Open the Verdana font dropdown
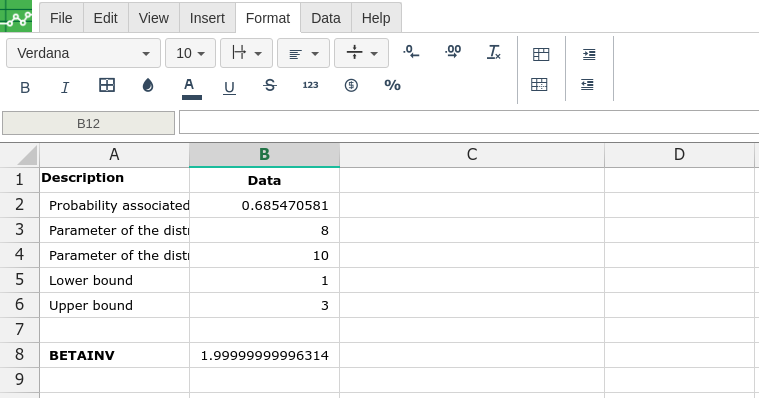 [83, 53]
